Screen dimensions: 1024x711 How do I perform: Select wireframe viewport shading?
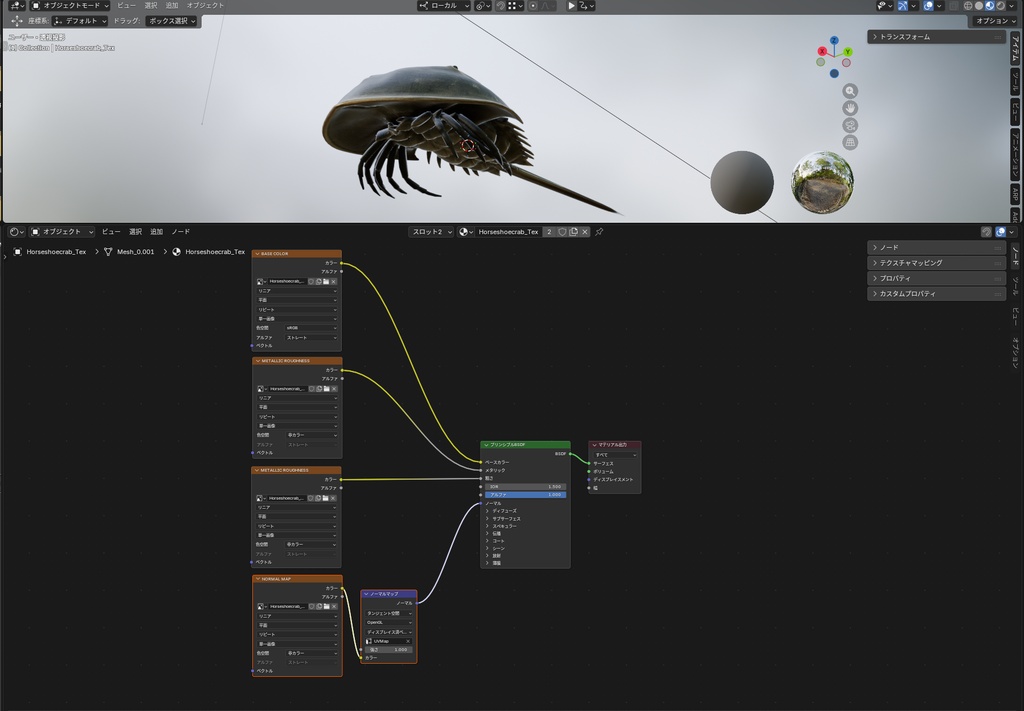tap(968, 5)
